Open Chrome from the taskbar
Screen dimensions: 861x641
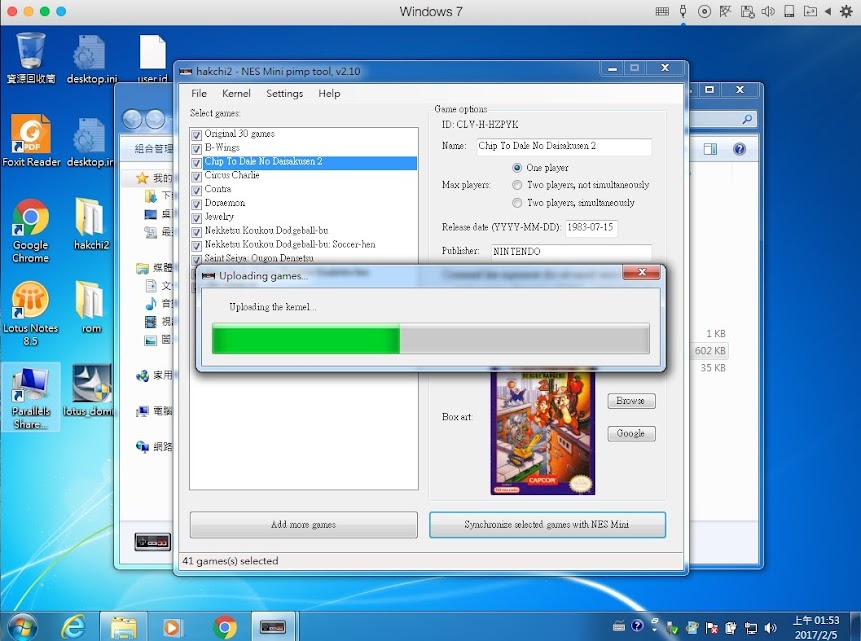[225, 627]
